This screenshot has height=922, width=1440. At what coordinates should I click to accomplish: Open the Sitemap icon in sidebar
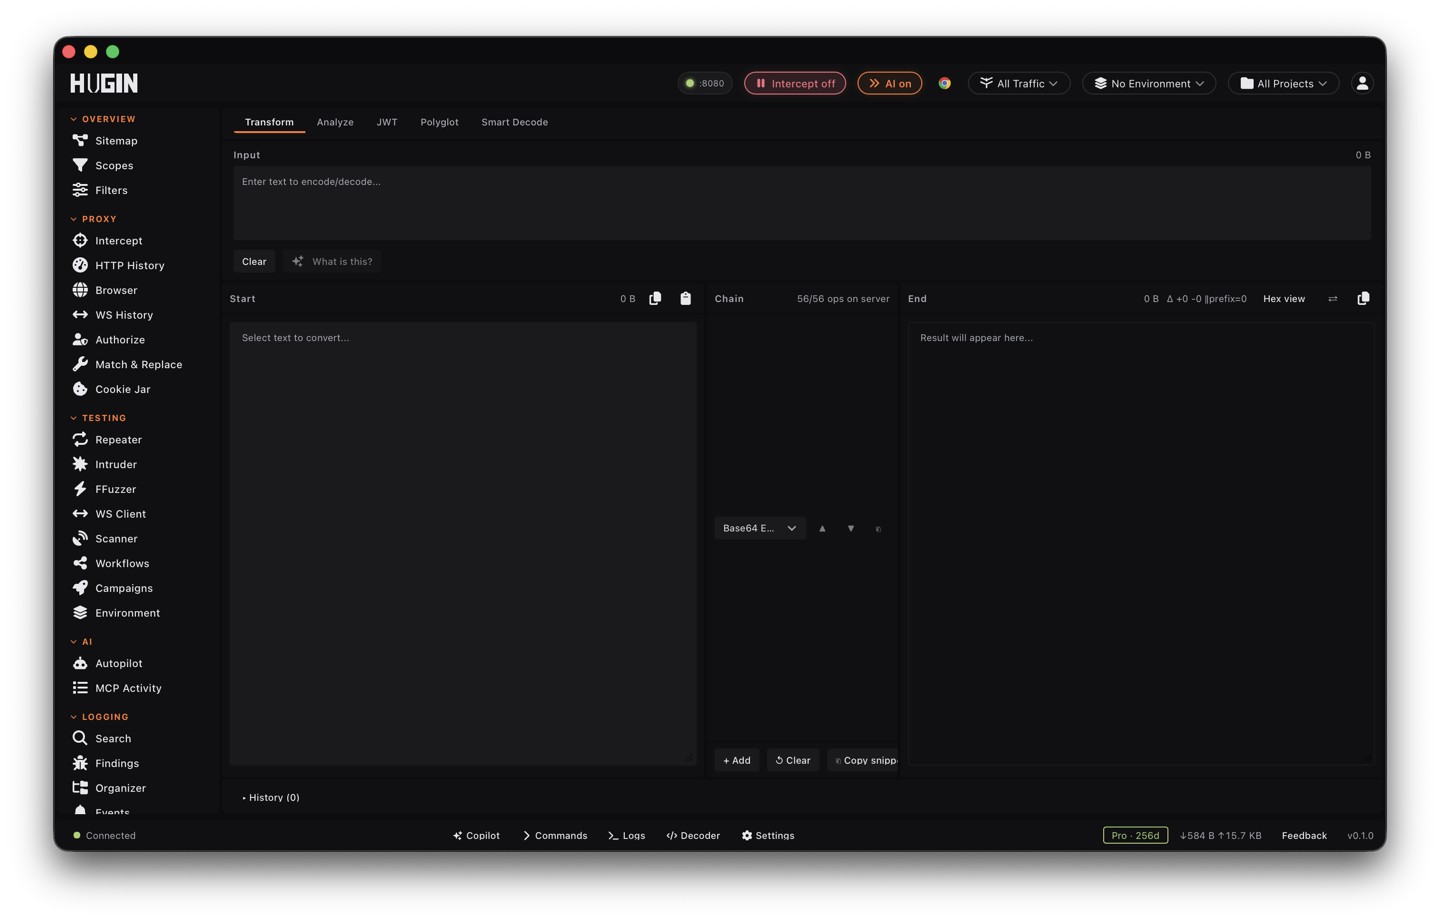pyautogui.click(x=80, y=141)
